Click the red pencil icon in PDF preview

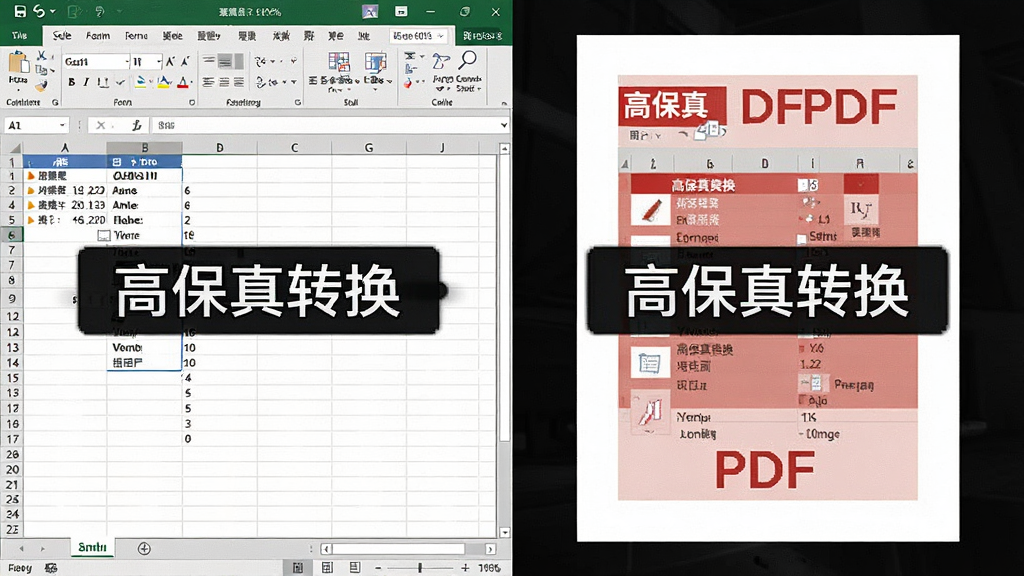pos(650,210)
